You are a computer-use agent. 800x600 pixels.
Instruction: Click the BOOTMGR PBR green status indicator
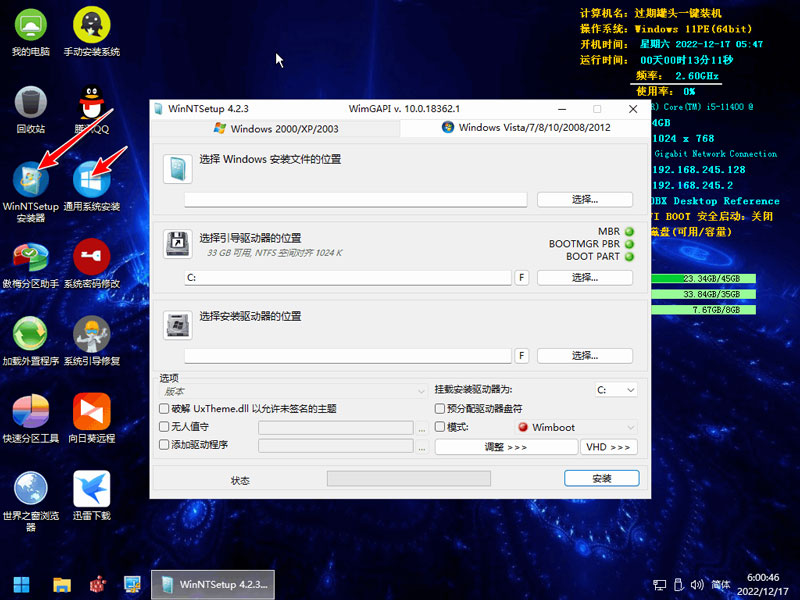[630, 244]
